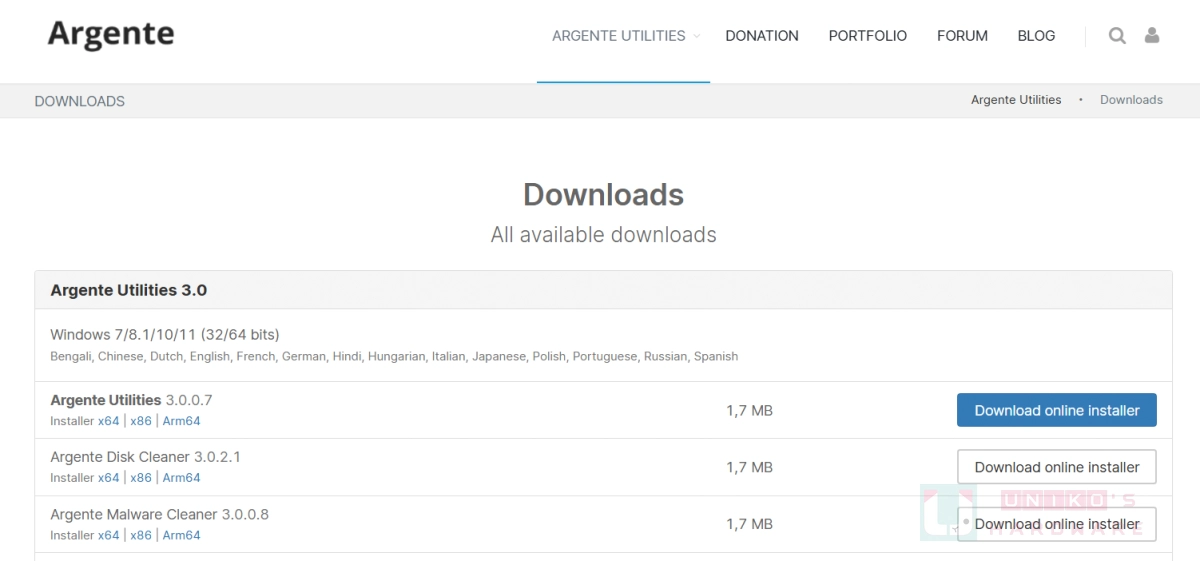Select the Downloads breadcrumb entry
The image size is (1200, 561).
click(1131, 100)
